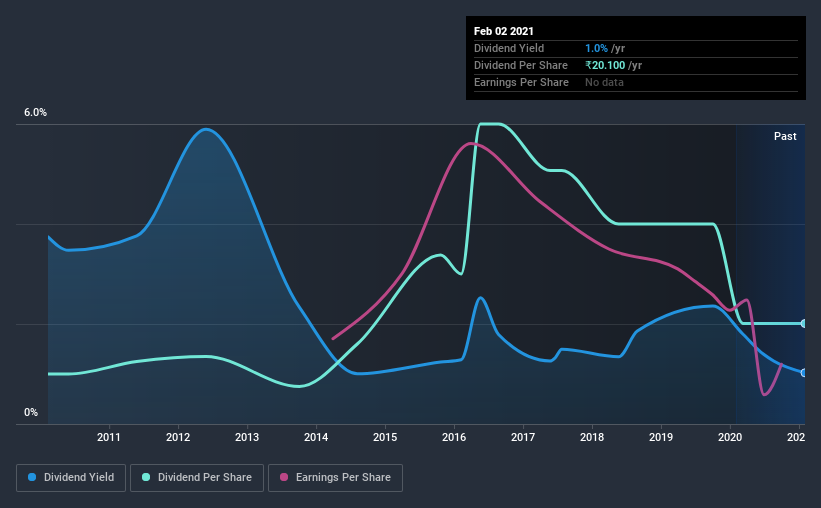
Task: Click the tooltip's Earnings Per Share row label
Action: tap(521, 82)
